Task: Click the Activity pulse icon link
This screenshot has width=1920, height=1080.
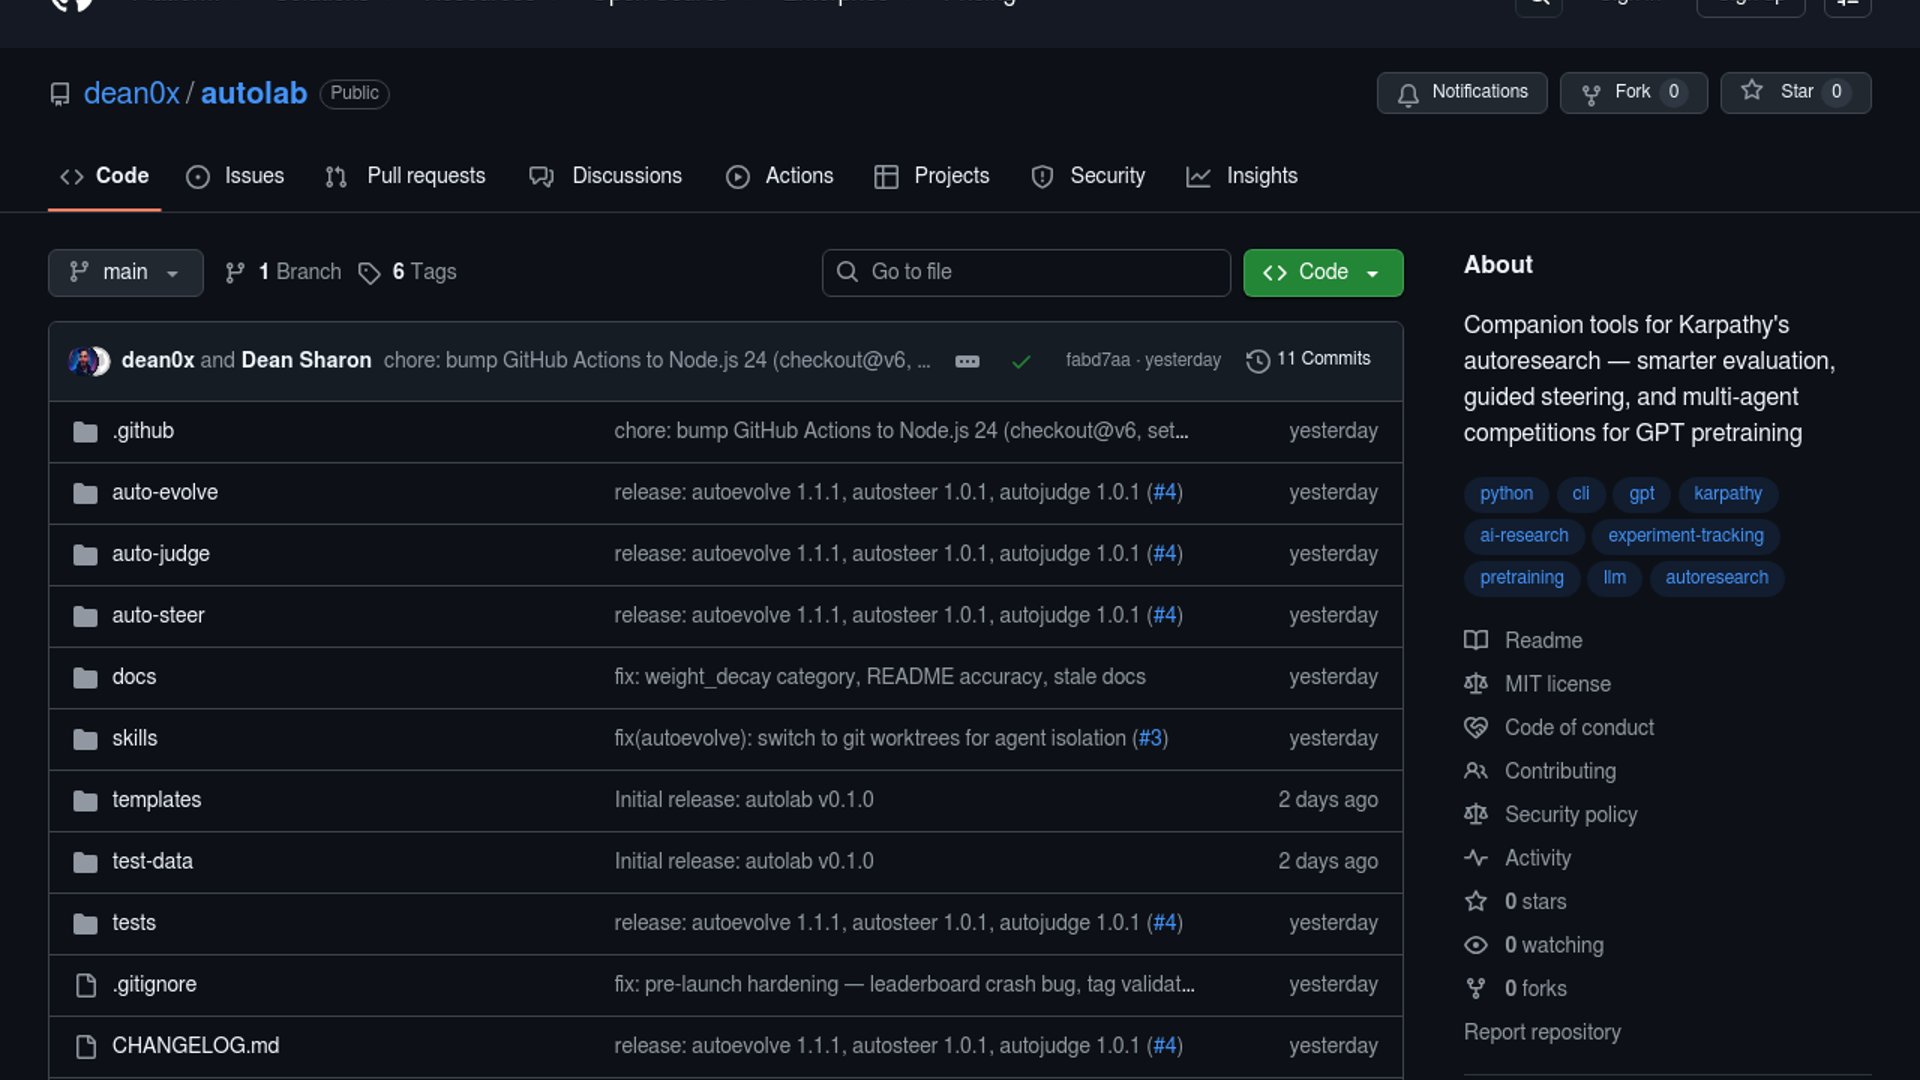Action: (x=1476, y=858)
